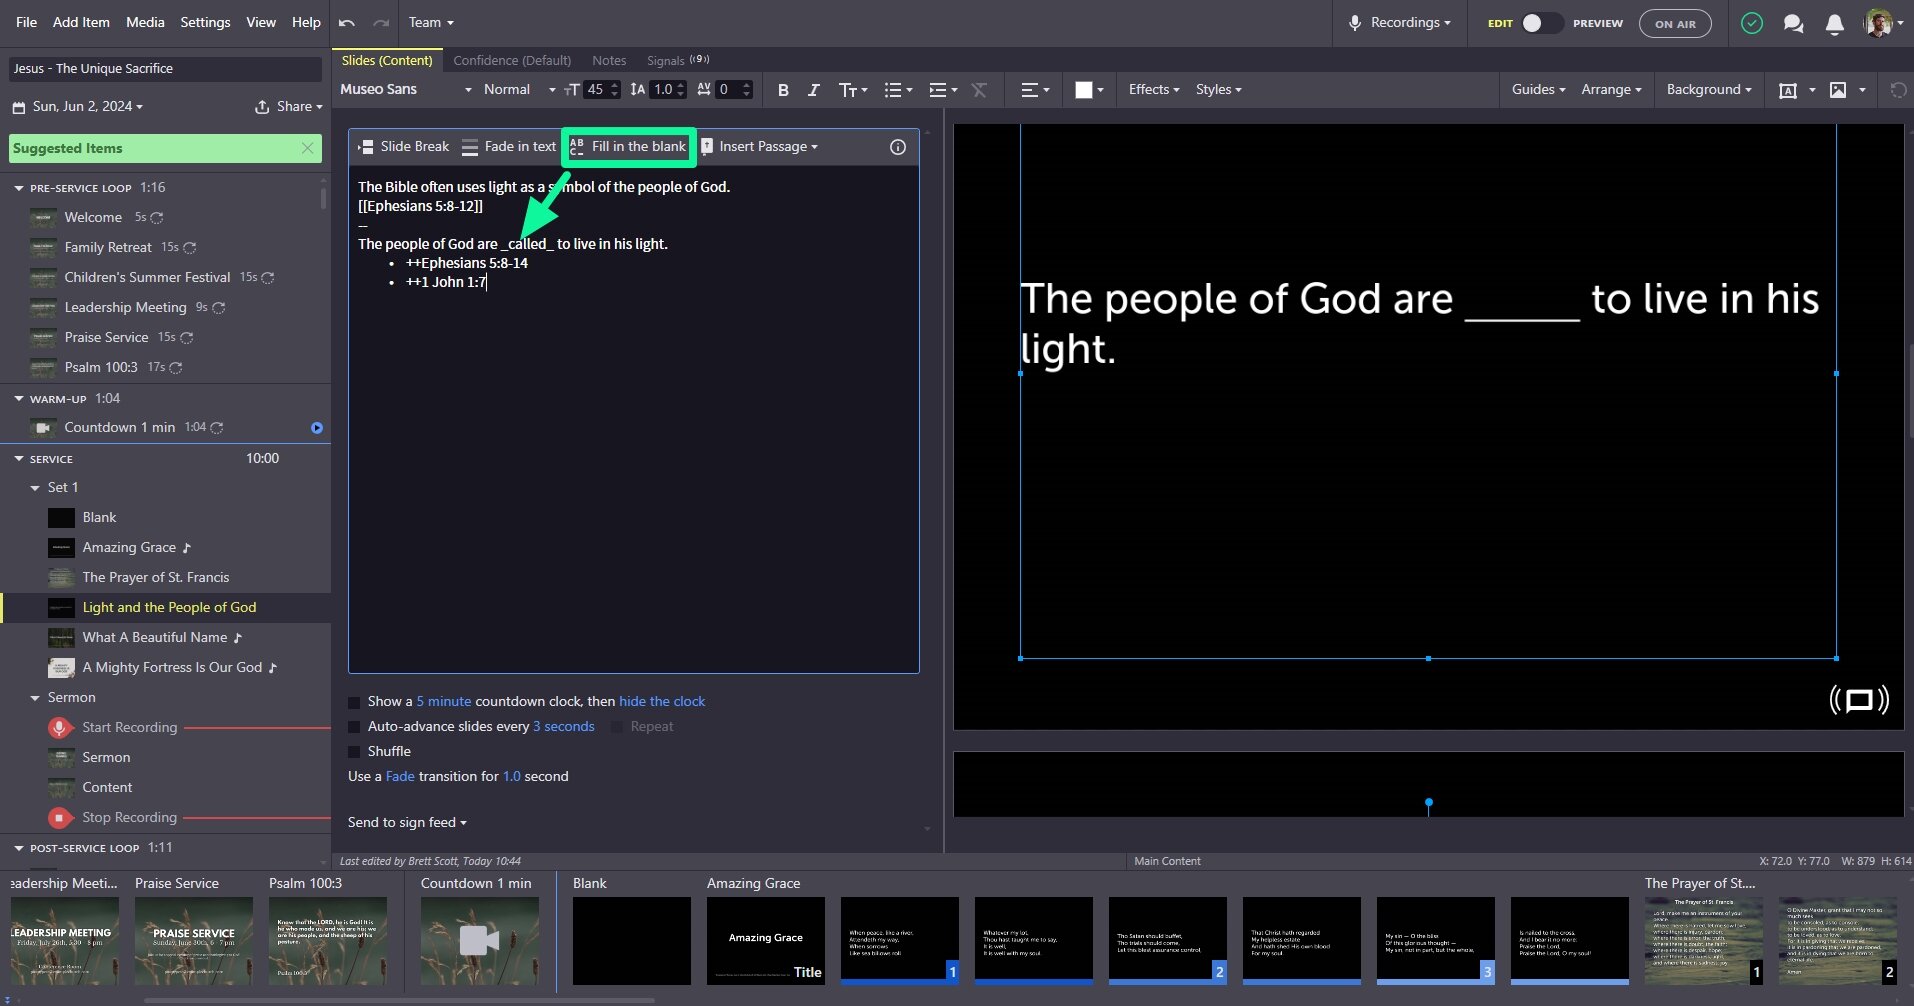This screenshot has height=1006, width=1914.
Task: Click the reset icon at toolbar end
Action: click(x=1898, y=90)
